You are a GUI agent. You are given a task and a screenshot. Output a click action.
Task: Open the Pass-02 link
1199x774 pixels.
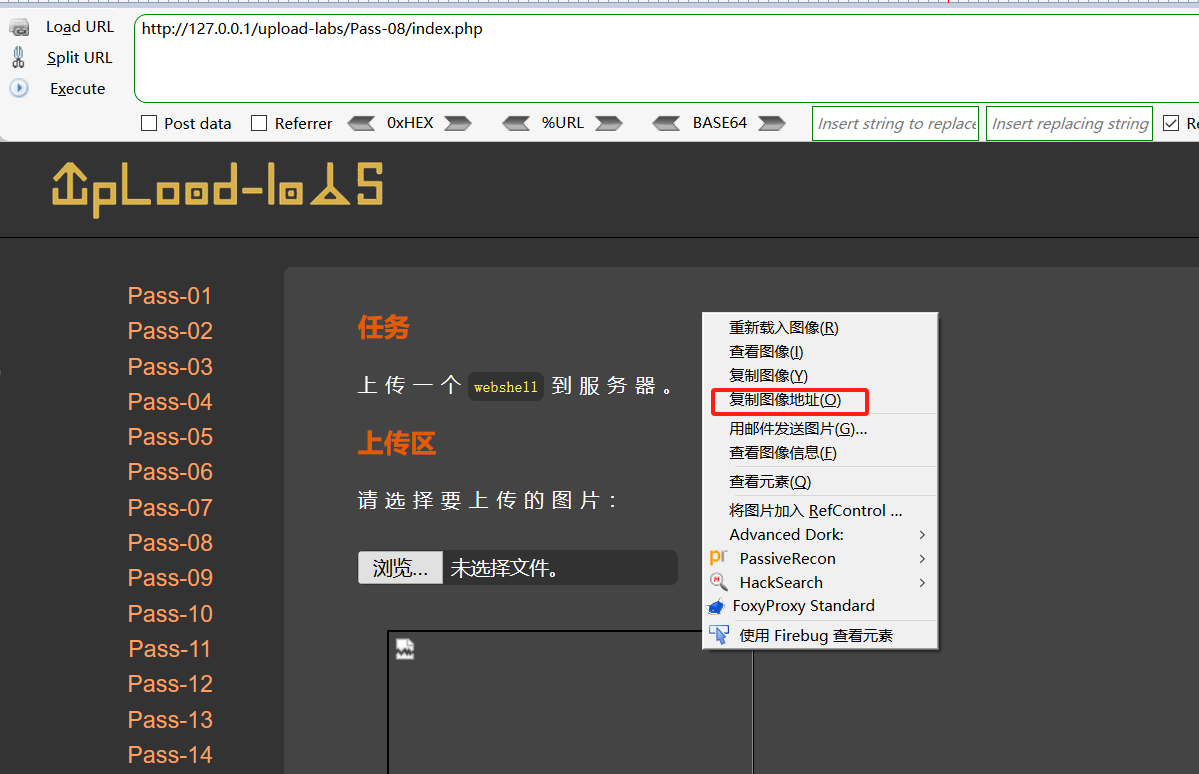click(x=170, y=331)
